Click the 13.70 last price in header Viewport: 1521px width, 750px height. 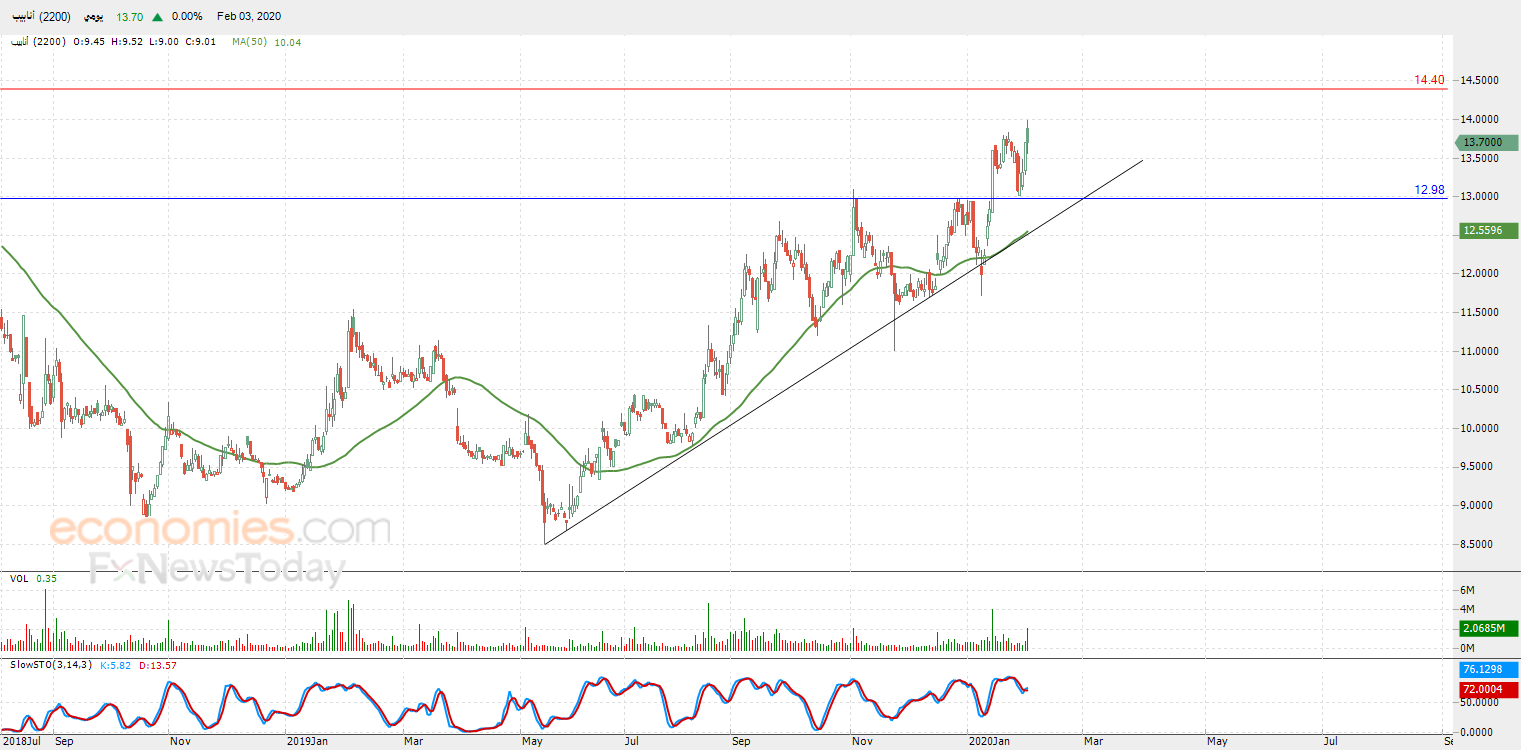point(129,17)
